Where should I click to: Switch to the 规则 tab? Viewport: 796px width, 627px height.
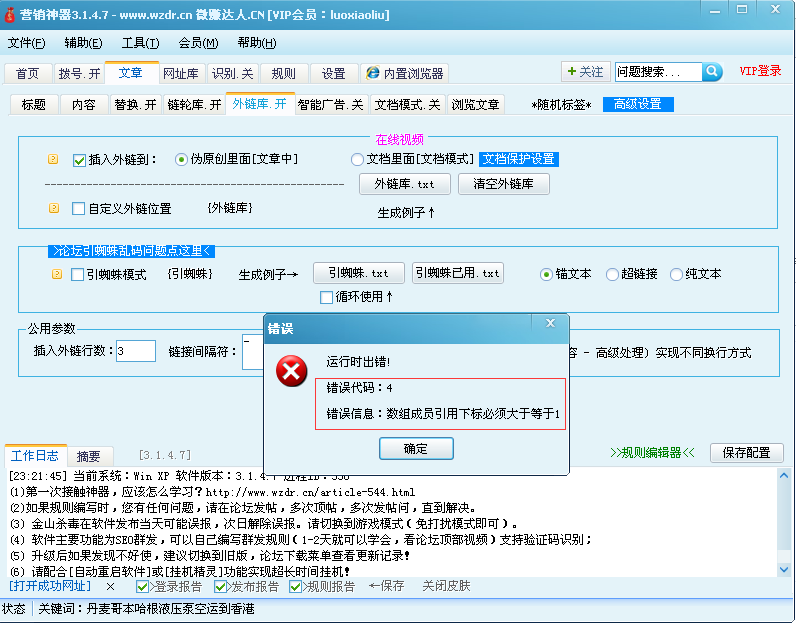pos(283,74)
